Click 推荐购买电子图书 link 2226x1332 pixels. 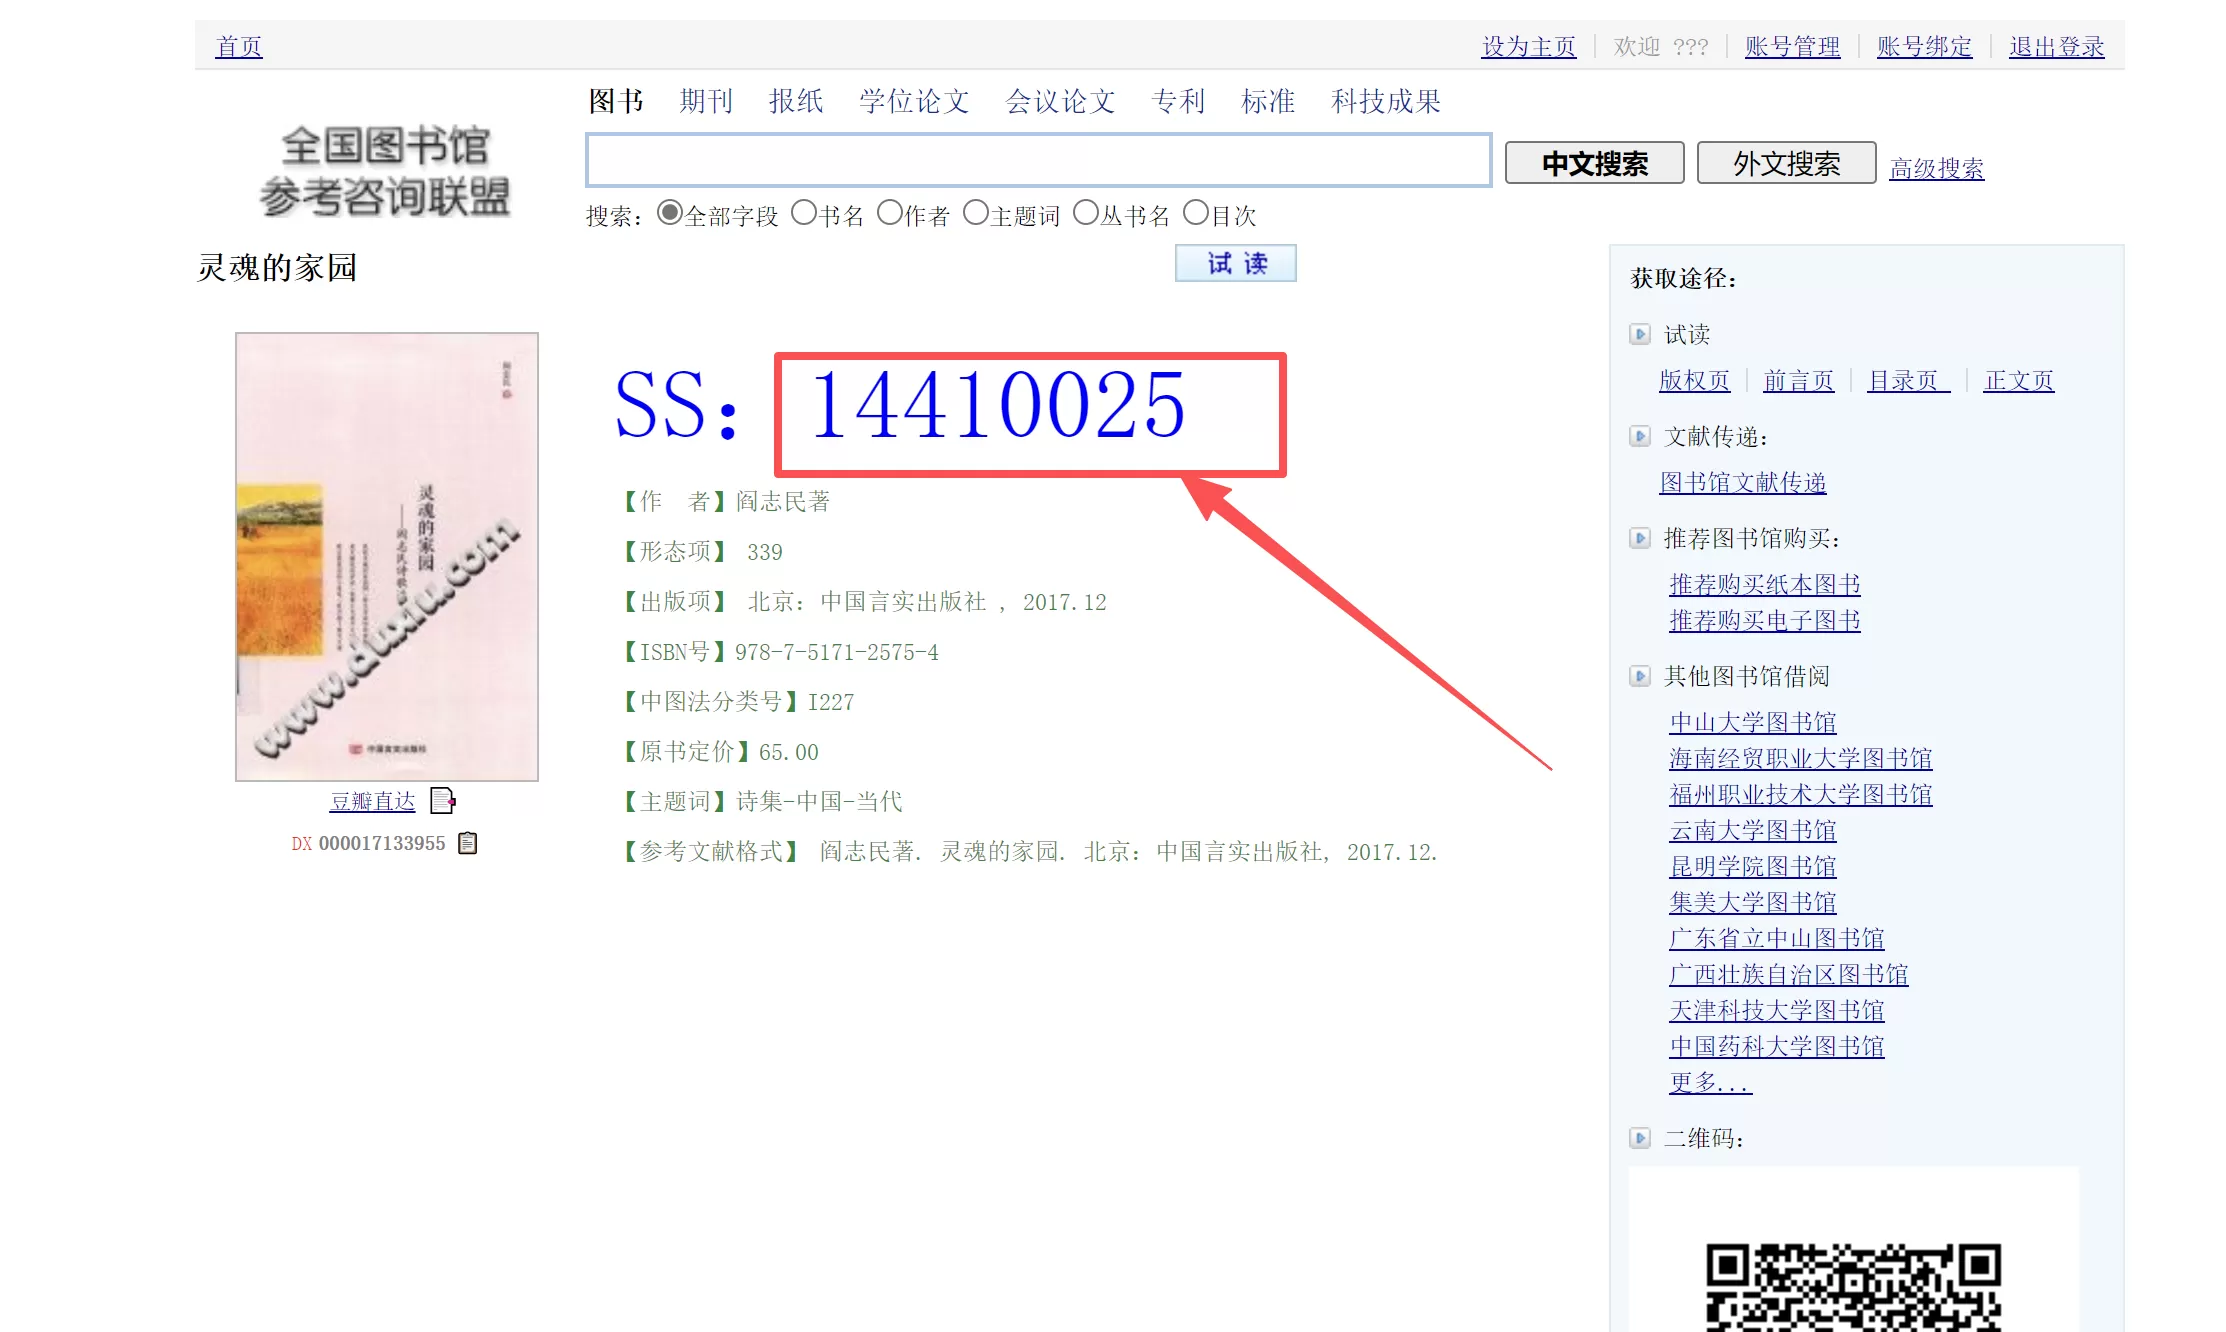(1765, 621)
